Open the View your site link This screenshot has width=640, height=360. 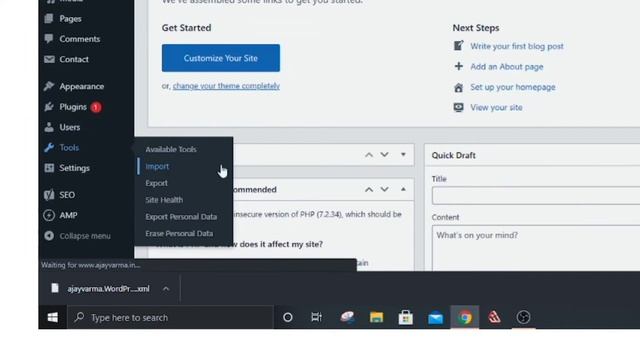(496, 107)
